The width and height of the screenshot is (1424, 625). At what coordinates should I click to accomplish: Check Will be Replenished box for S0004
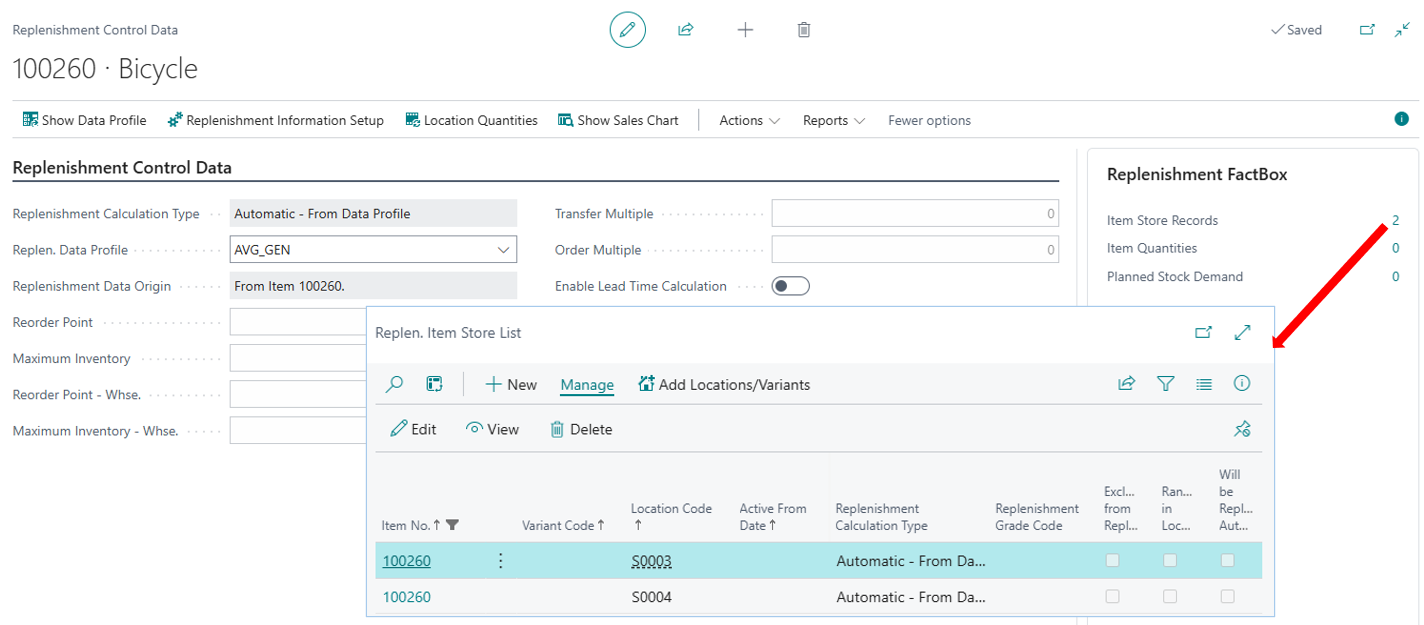1227,597
